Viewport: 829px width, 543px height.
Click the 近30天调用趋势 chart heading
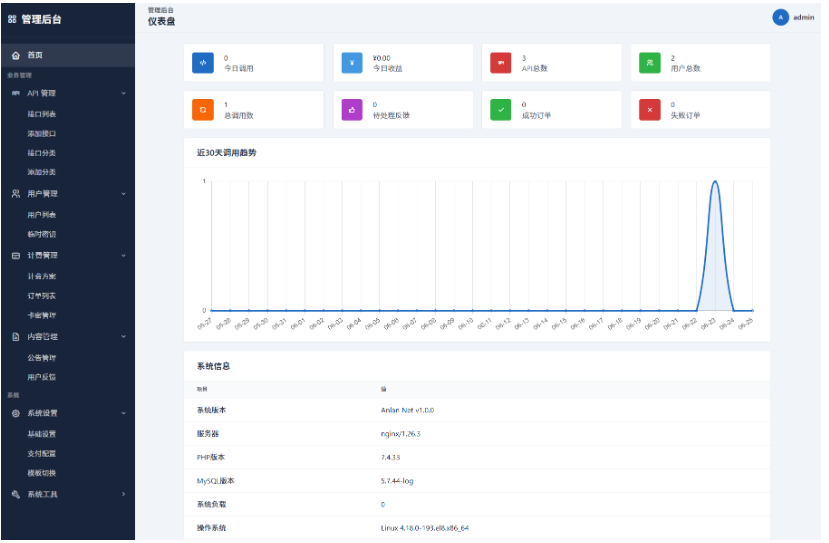tap(226, 153)
